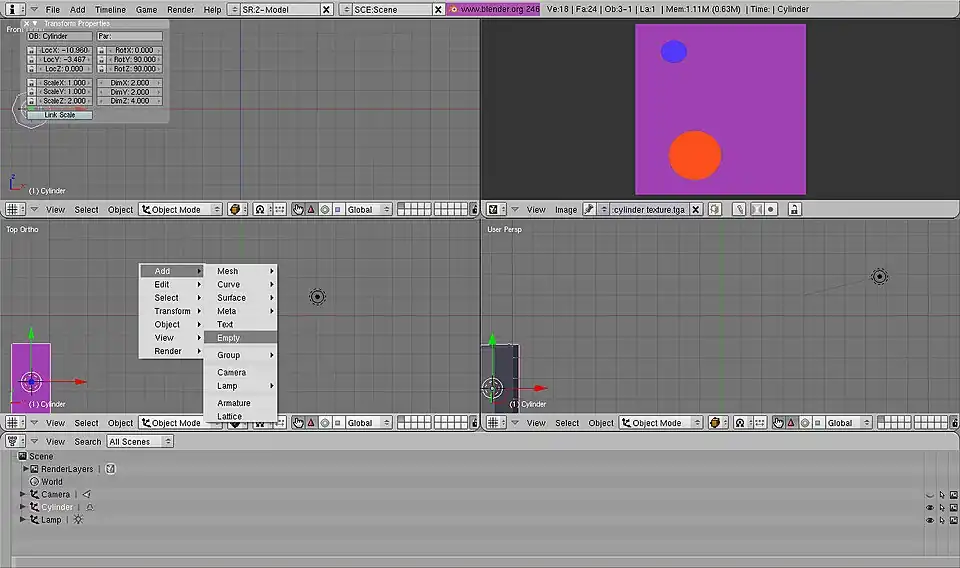Select the translate triangle manipulator in Front view header
The height and width of the screenshot is (568, 960).
click(311, 210)
